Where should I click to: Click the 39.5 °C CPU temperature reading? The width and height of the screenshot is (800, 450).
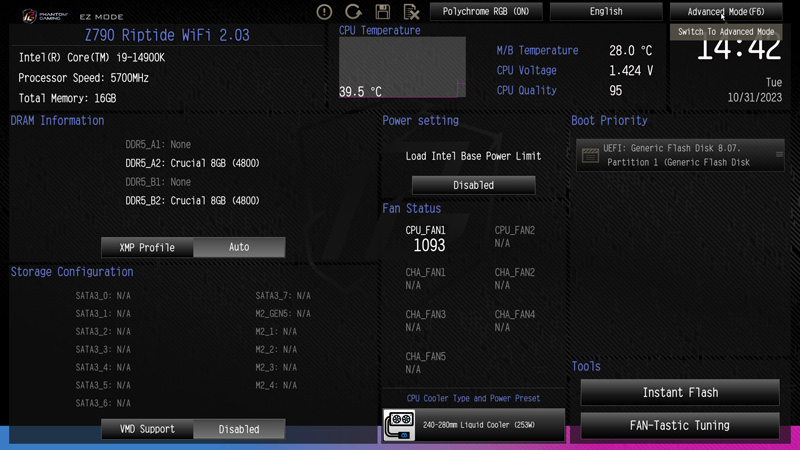tap(360, 92)
